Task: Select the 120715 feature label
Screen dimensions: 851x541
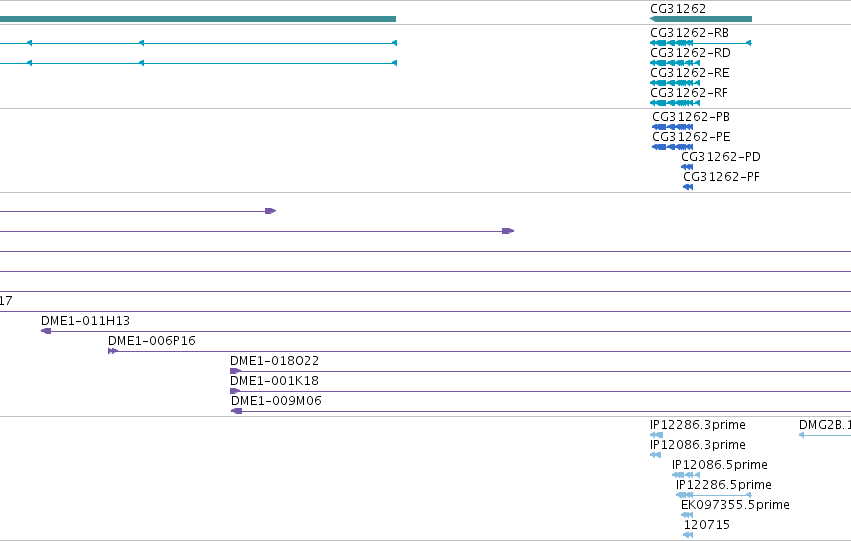Action: 707,525
